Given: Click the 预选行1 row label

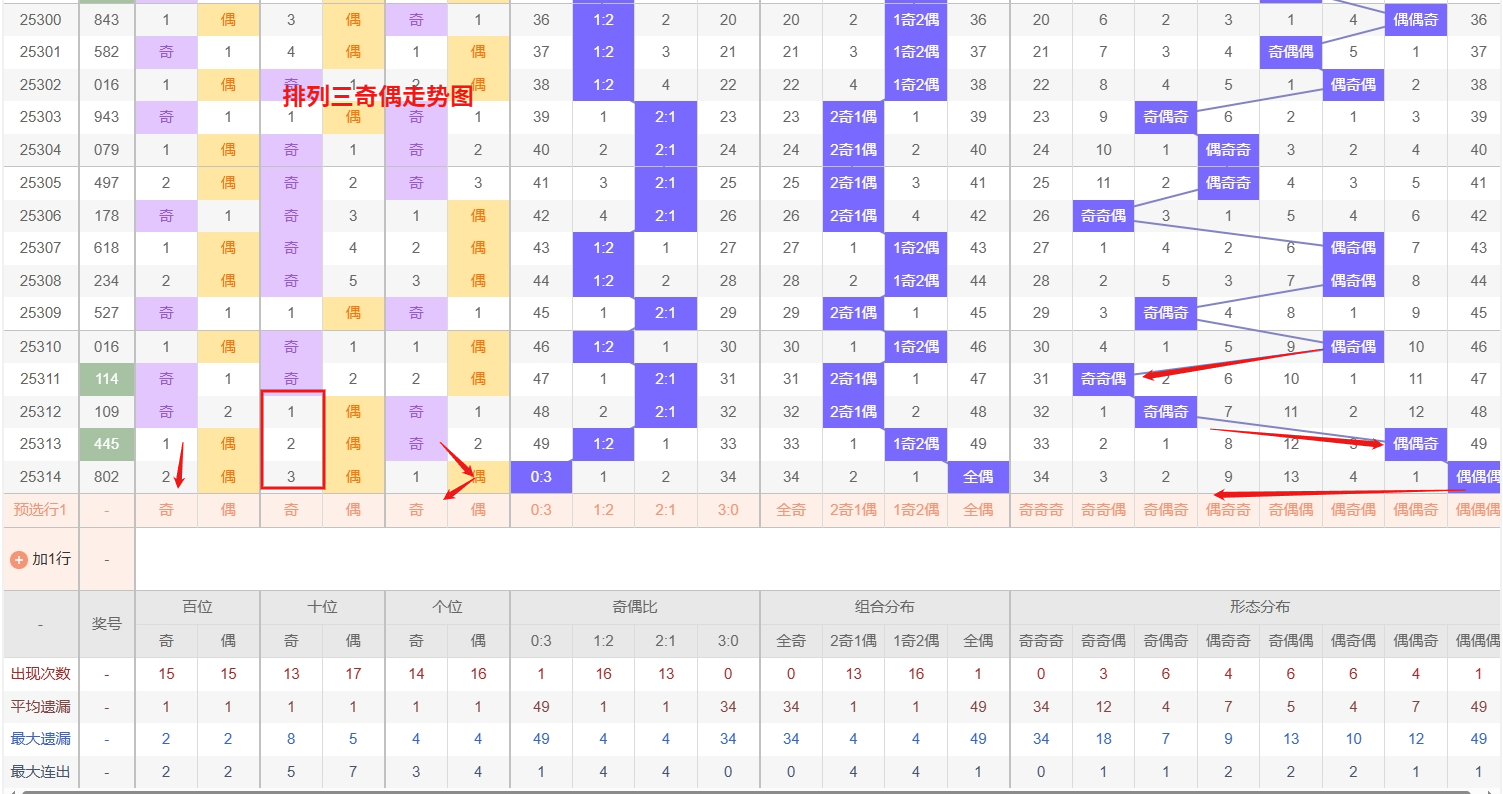Looking at the screenshot, I should point(40,510).
